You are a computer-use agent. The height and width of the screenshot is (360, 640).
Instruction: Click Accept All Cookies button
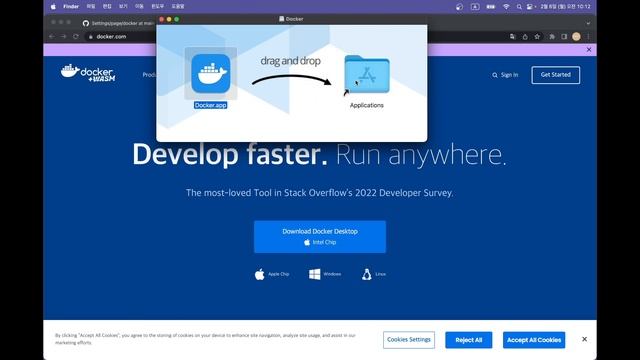click(x=534, y=340)
